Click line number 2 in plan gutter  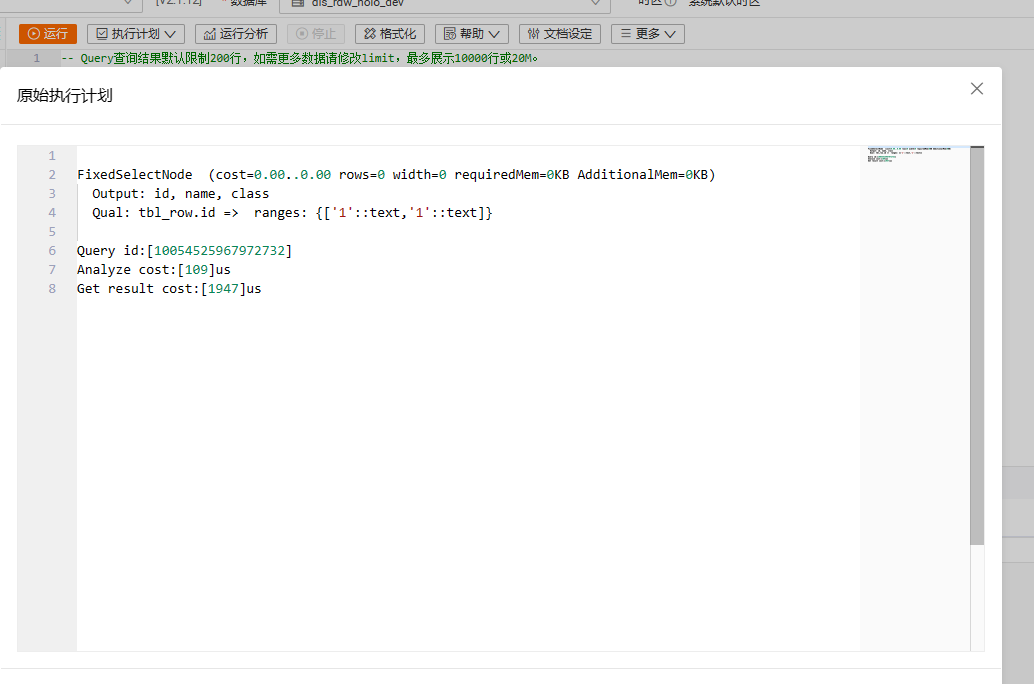click(x=52, y=175)
